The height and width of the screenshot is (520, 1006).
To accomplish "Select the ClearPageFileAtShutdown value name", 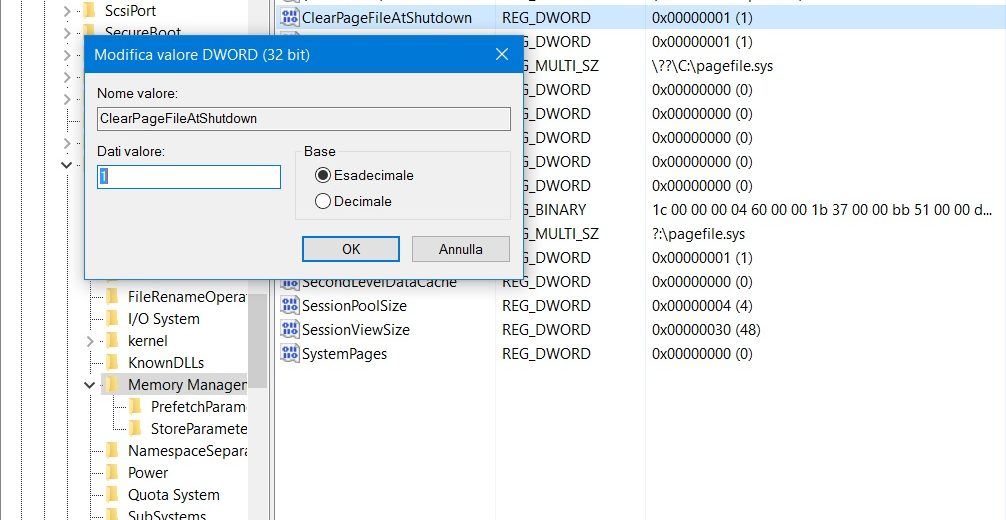I will coord(387,17).
